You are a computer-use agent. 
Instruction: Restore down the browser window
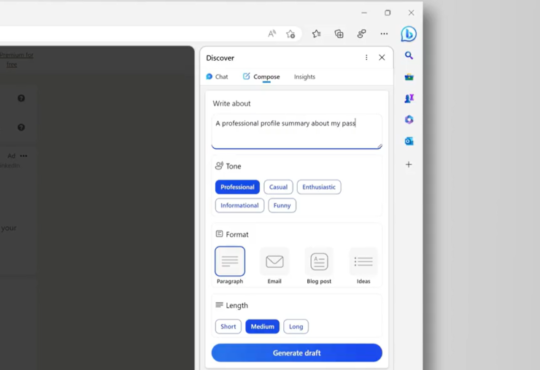pyautogui.click(x=387, y=13)
